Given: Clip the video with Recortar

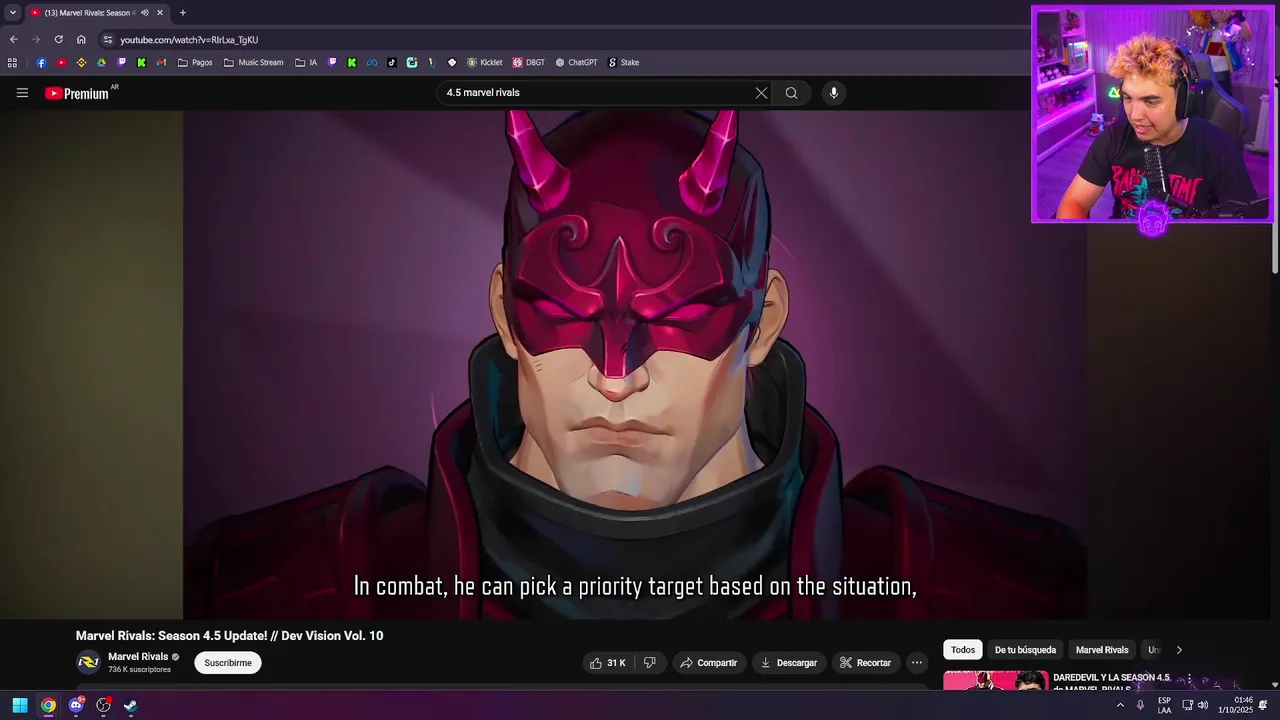Looking at the screenshot, I should coord(865,663).
